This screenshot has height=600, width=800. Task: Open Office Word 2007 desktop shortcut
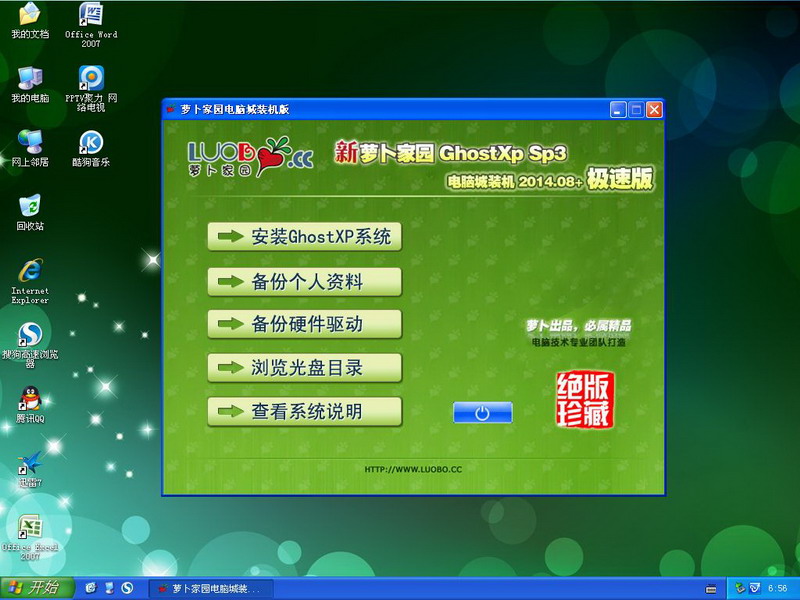coord(91,24)
